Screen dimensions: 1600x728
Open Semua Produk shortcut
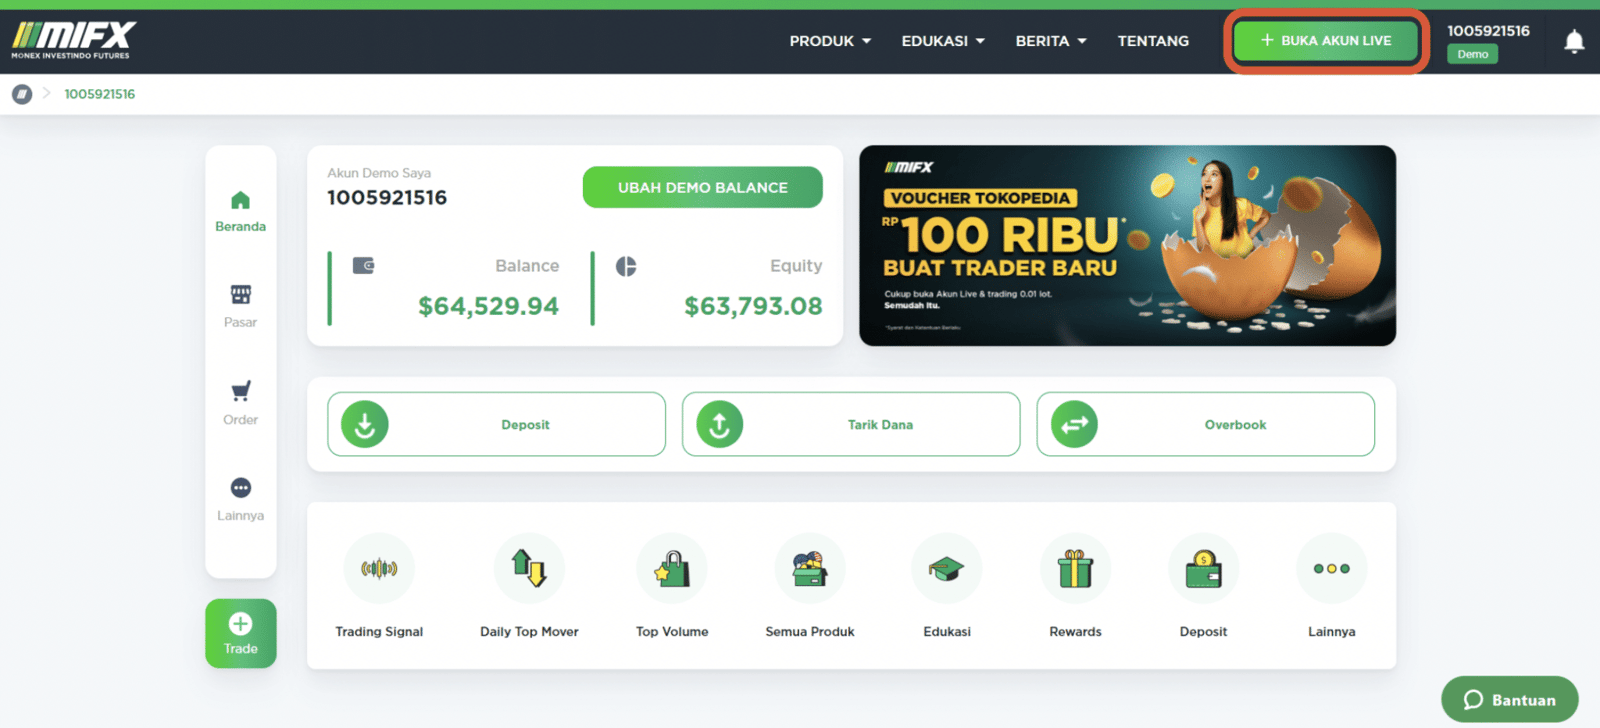pyautogui.click(x=810, y=587)
